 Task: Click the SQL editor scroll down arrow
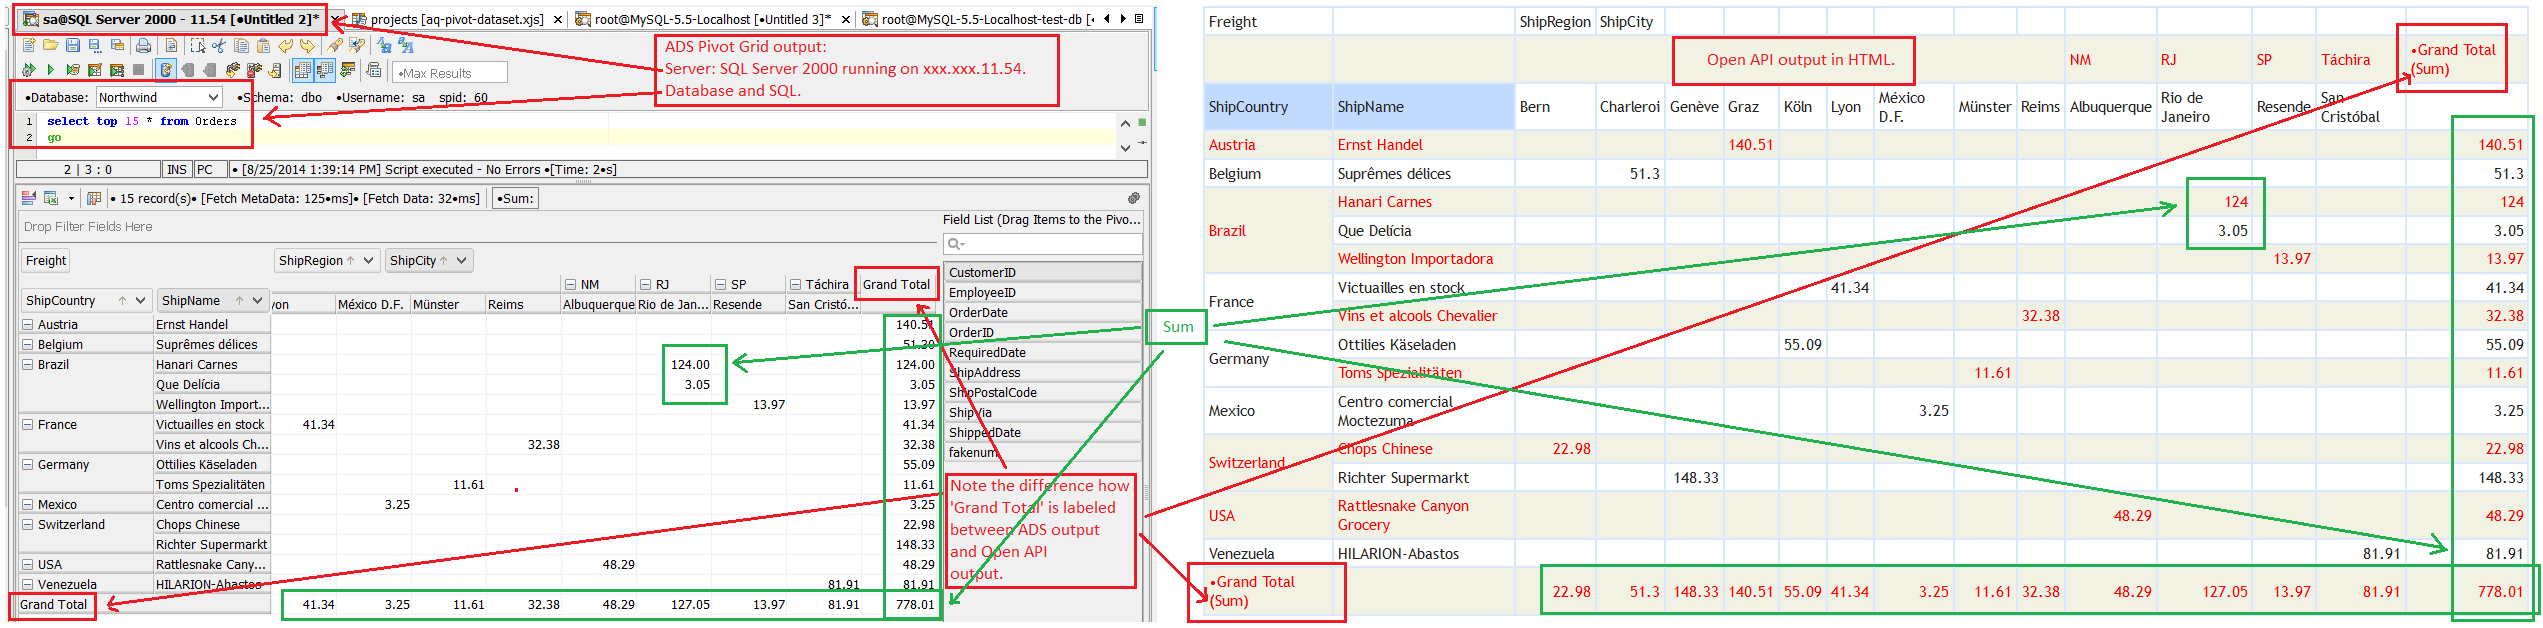[x=1125, y=148]
